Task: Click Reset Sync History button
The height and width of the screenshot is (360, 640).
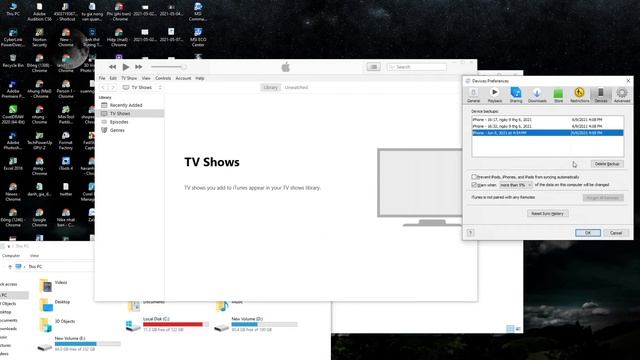Action: coord(547,213)
